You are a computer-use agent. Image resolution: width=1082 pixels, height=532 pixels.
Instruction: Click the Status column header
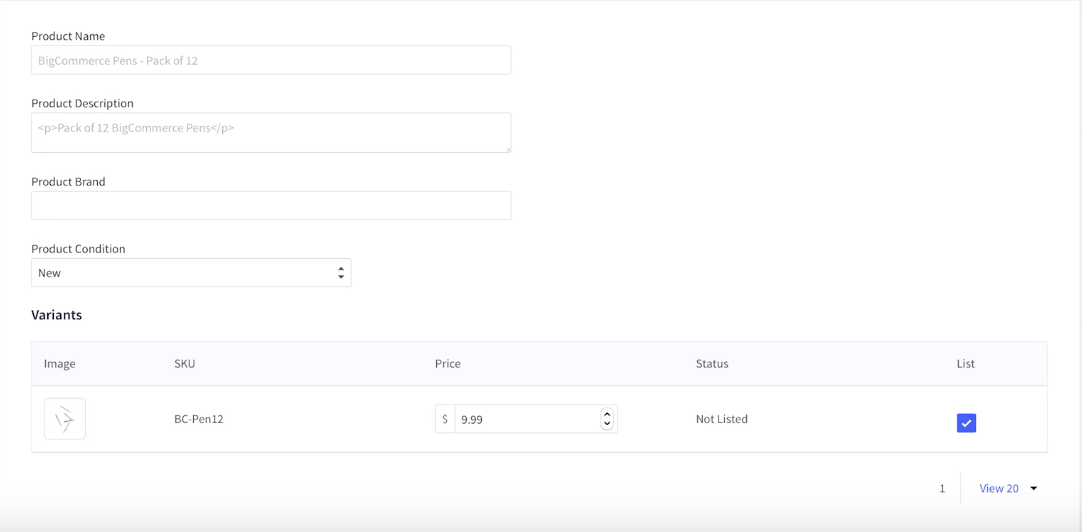click(711, 364)
